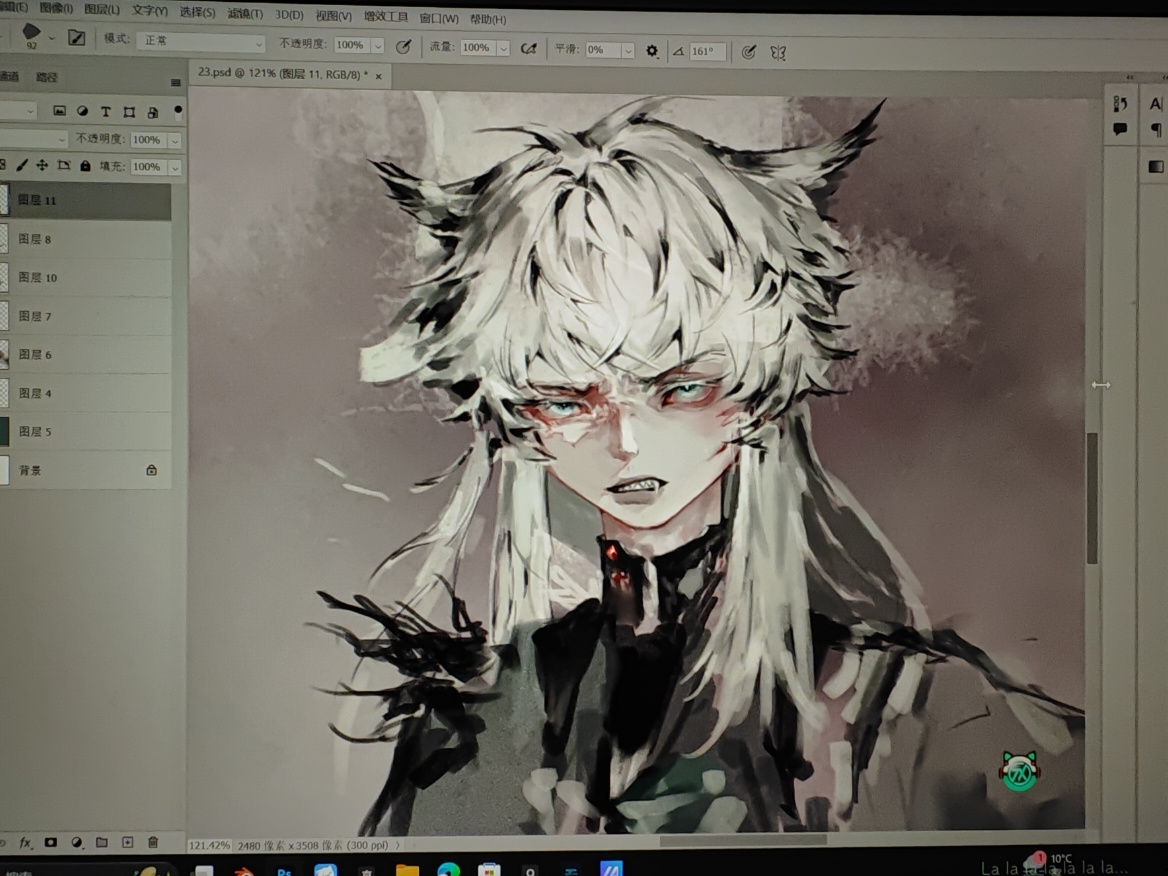1168x876 pixels.
Task: Open File Explorer on the taskbar
Action: (x=407, y=870)
